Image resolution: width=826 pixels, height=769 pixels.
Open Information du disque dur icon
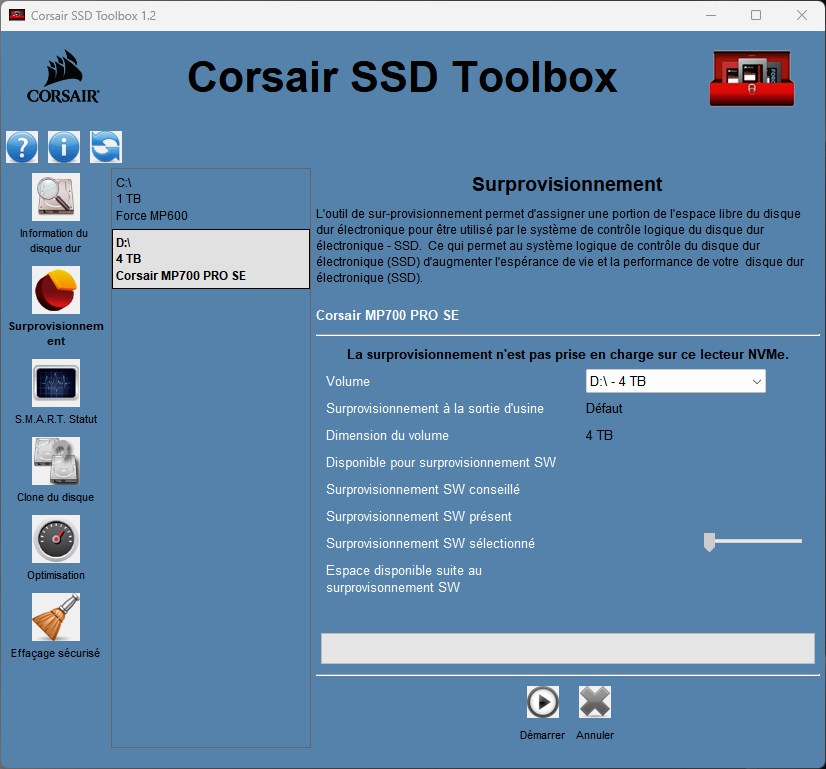[56, 197]
